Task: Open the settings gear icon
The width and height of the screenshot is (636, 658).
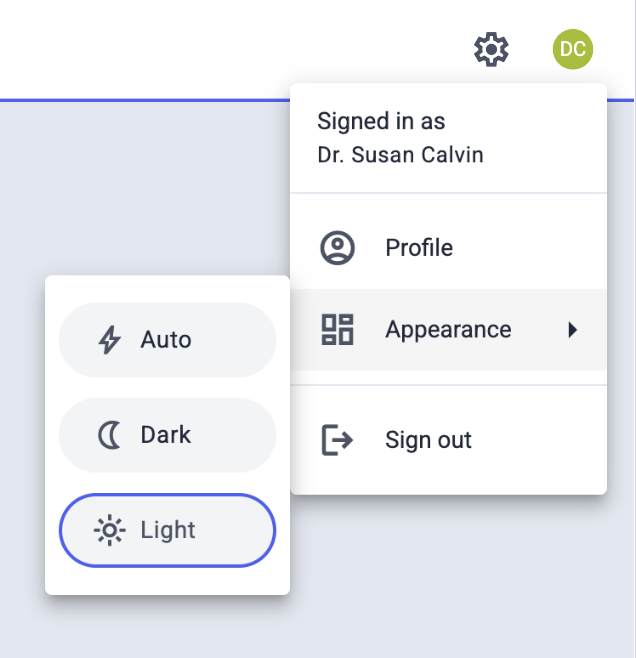Action: (x=491, y=48)
